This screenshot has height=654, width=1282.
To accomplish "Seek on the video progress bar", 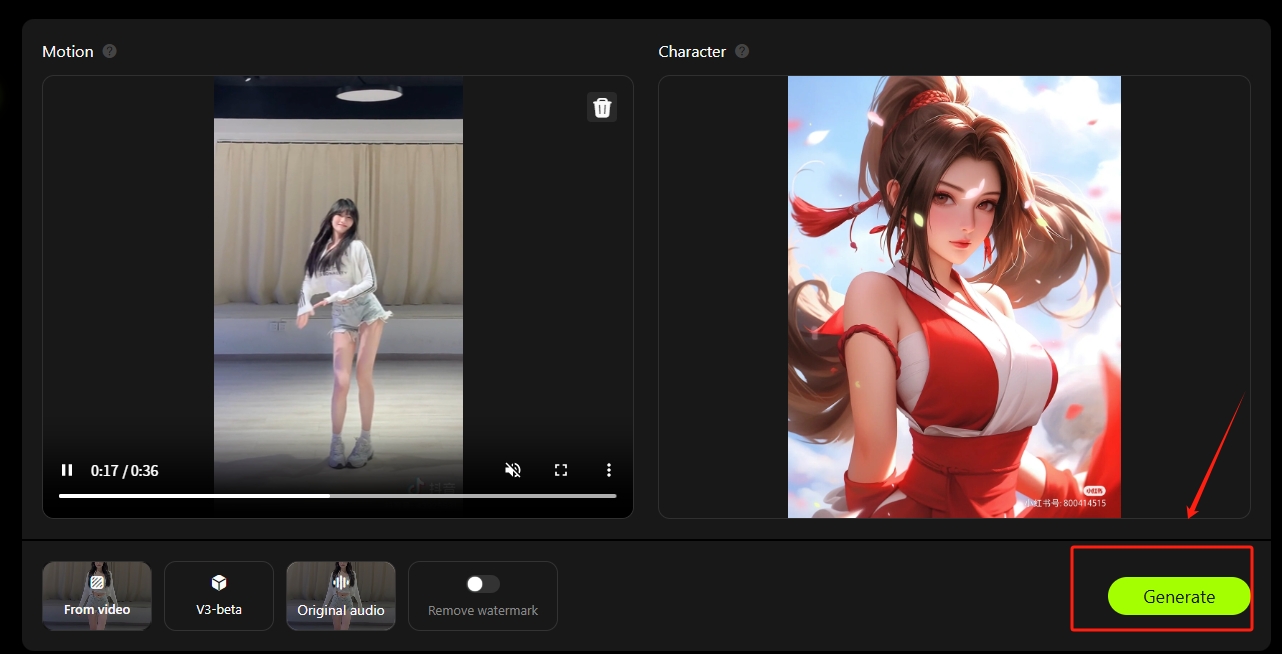I will tap(338, 496).
